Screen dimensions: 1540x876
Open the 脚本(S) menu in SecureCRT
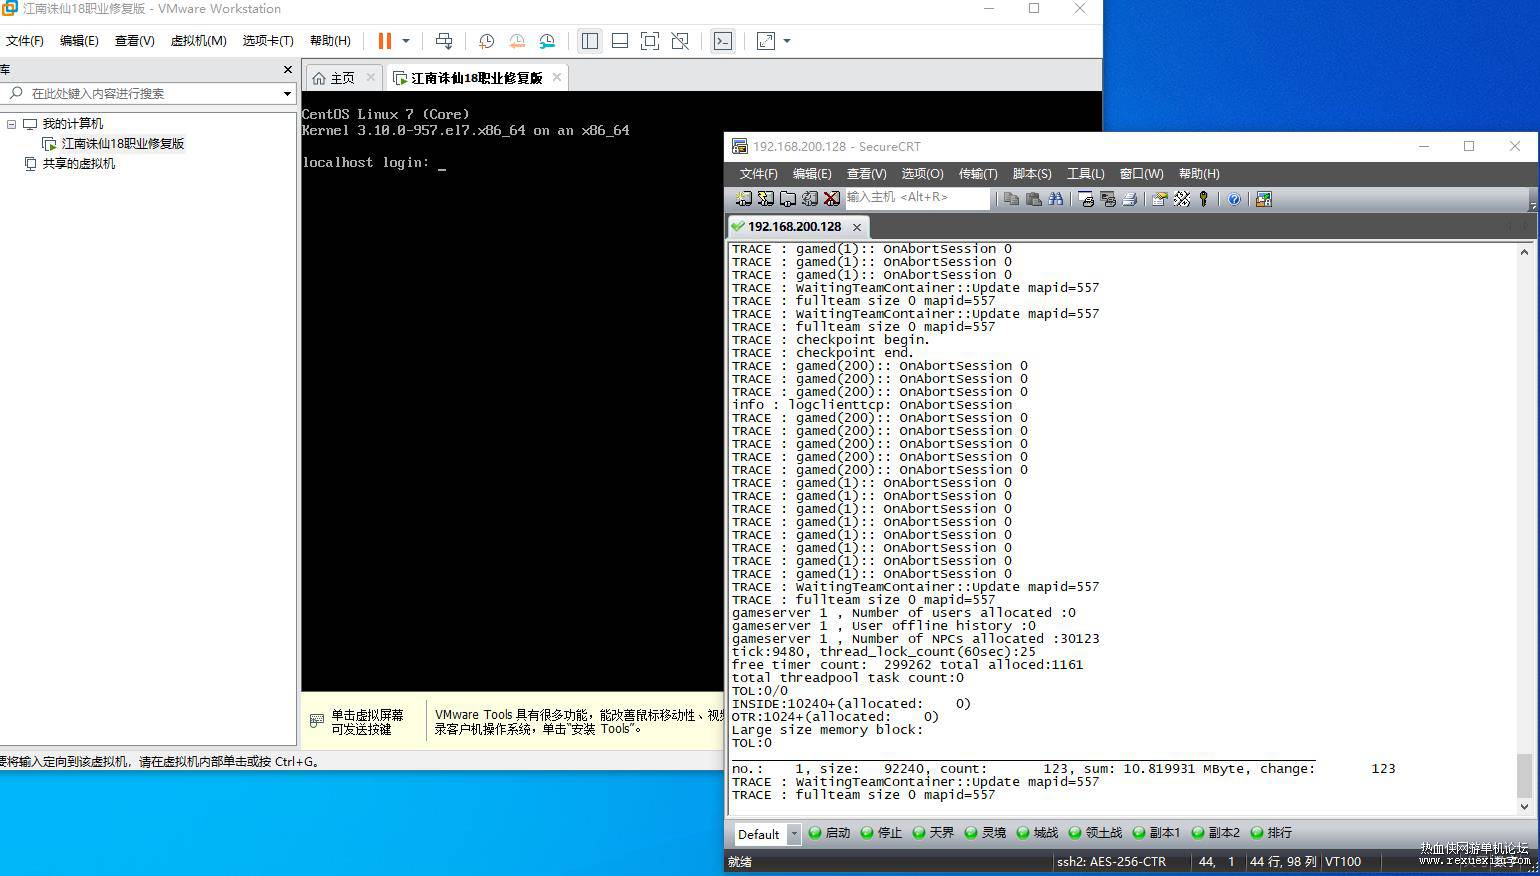[x=1032, y=174]
